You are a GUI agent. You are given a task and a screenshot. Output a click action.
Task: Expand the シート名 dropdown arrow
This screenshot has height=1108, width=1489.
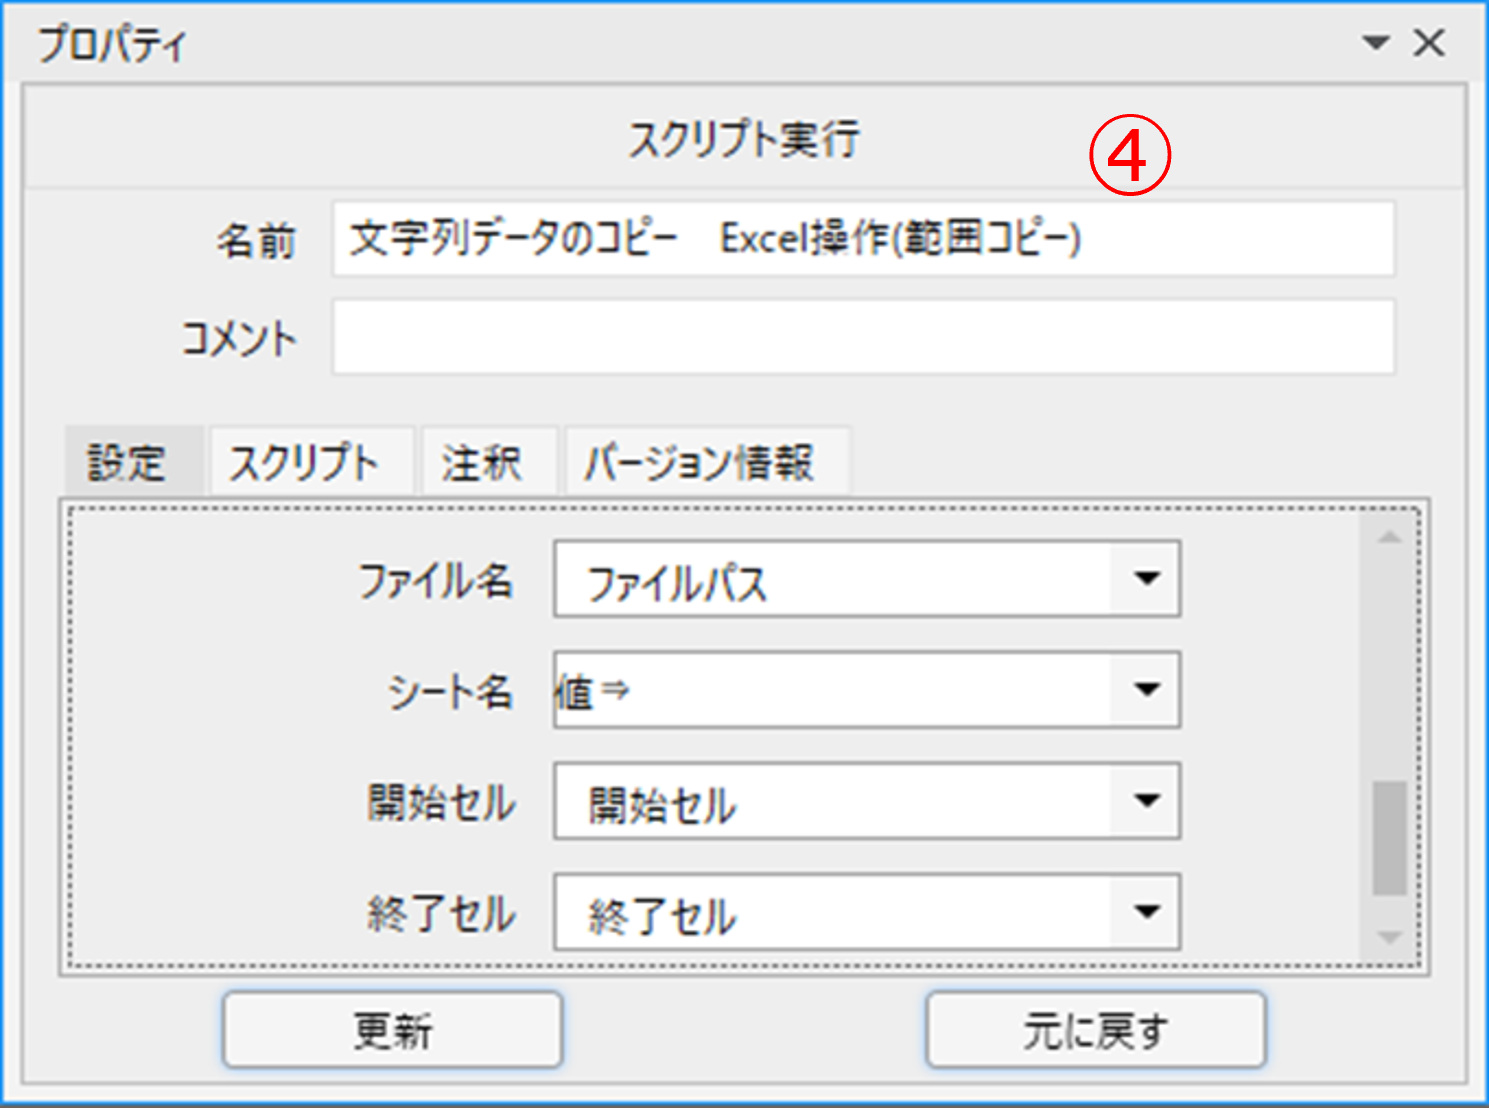[x=1146, y=690]
